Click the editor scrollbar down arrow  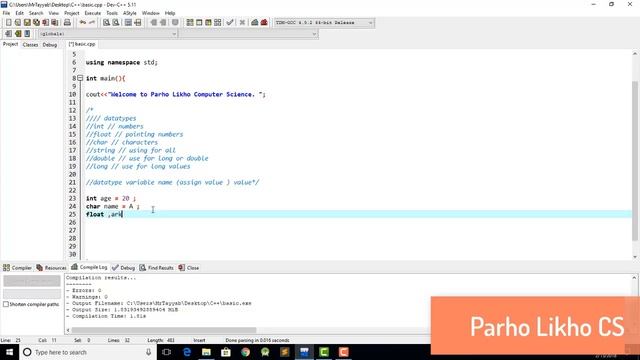(x=635, y=256)
